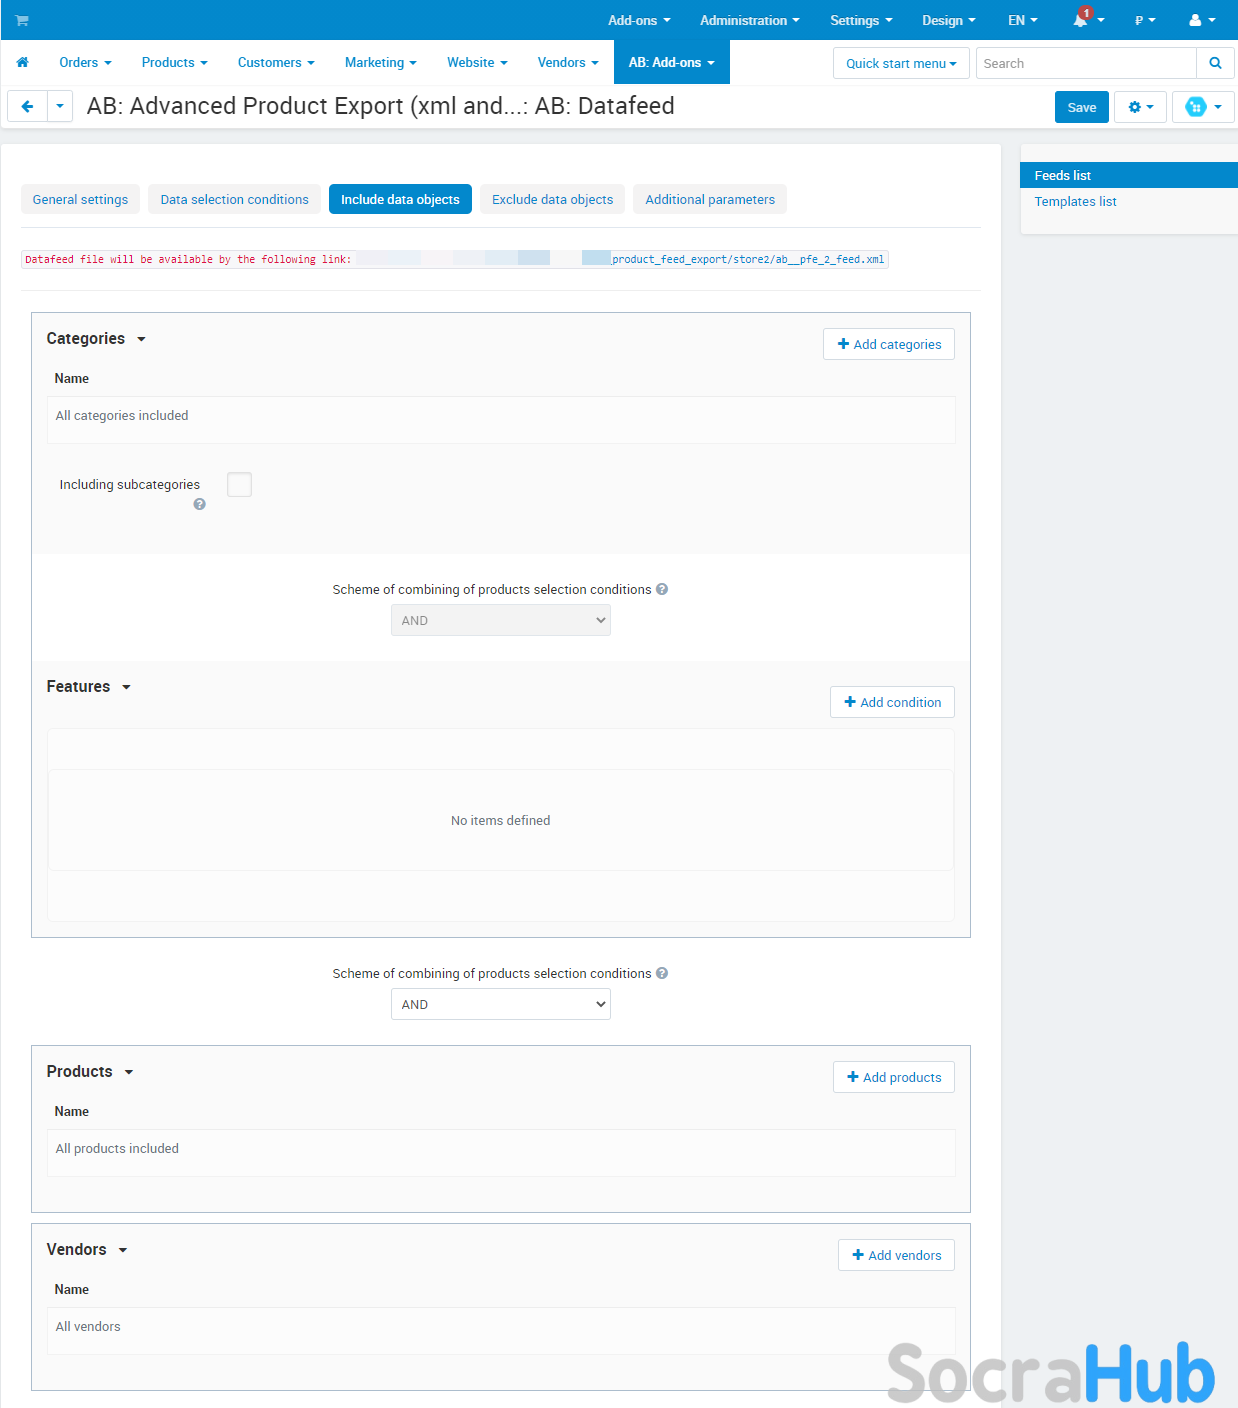Click the 'No items defined' text
1238x1408 pixels.
point(501,820)
